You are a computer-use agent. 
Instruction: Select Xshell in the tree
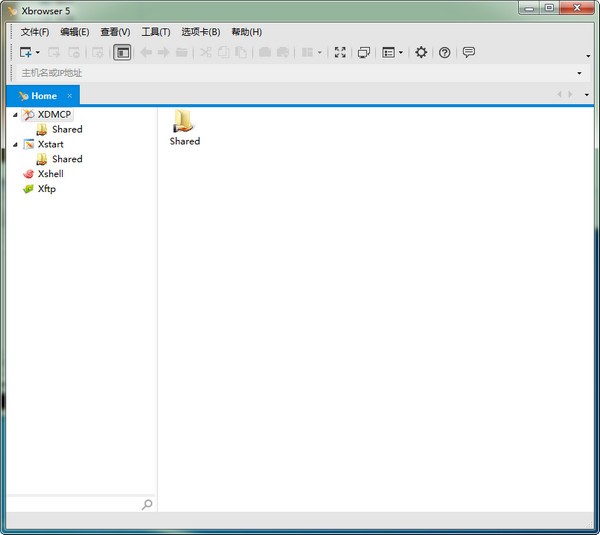pyautogui.click(x=44, y=174)
